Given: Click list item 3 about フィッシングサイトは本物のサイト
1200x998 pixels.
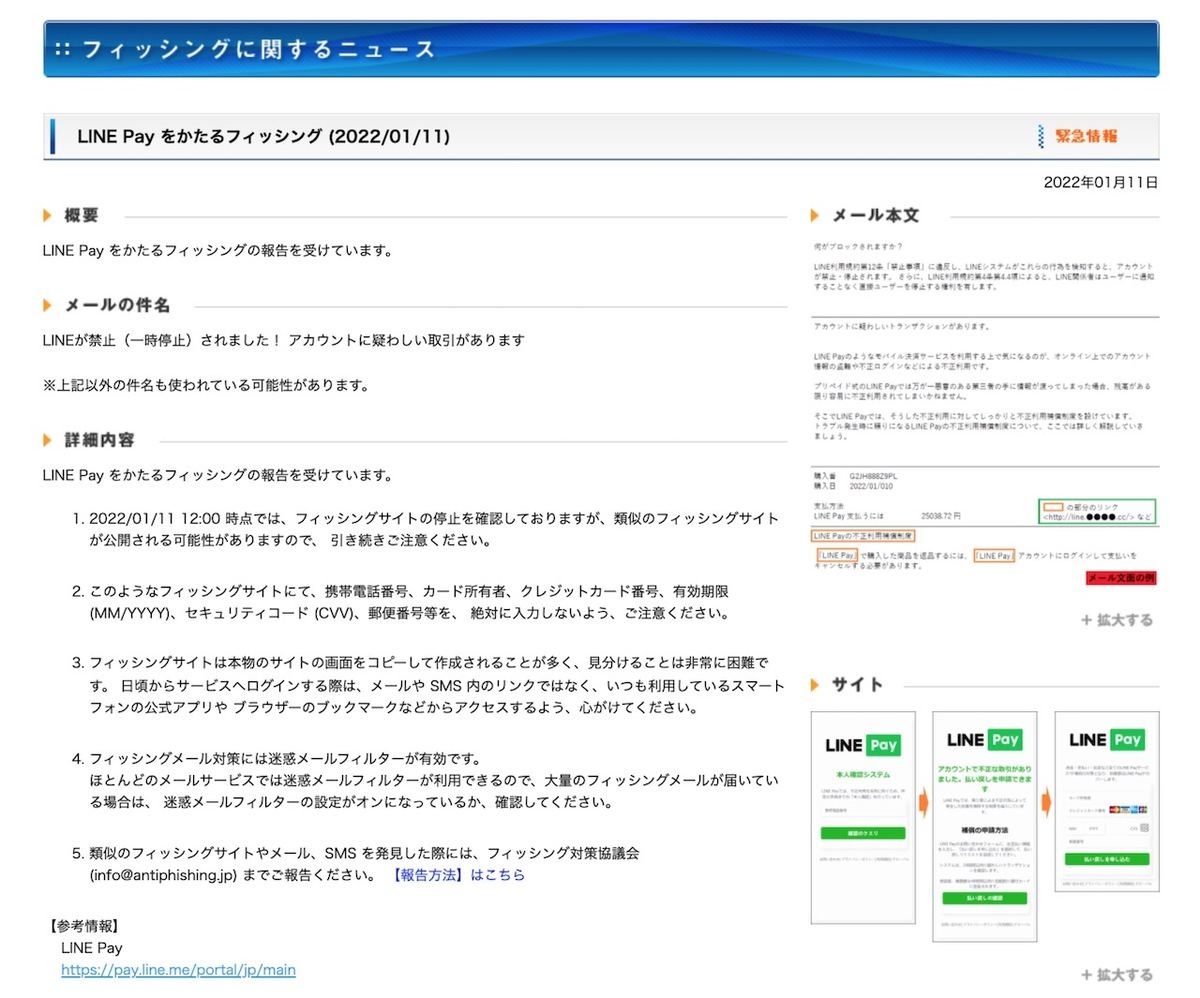Looking at the screenshot, I should [x=437, y=686].
